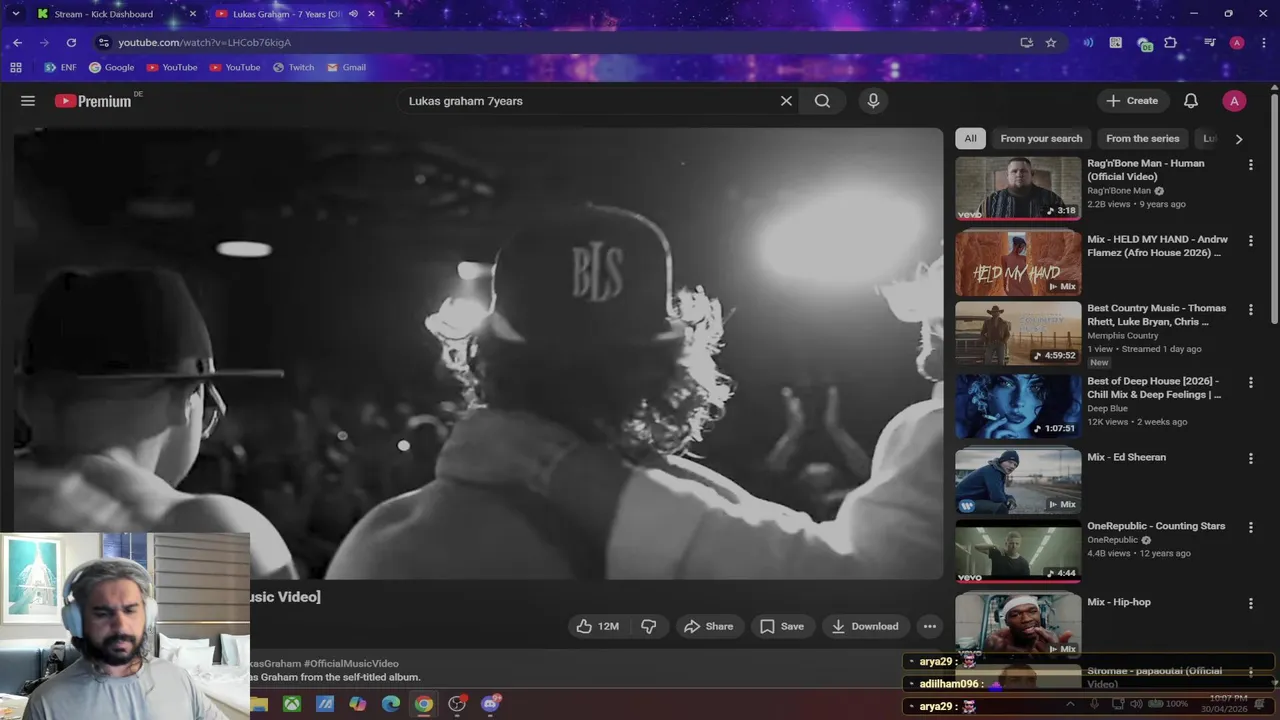This screenshot has width=1280, height=720.
Task: Select the From the series chip
Action: pos(1143,139)
